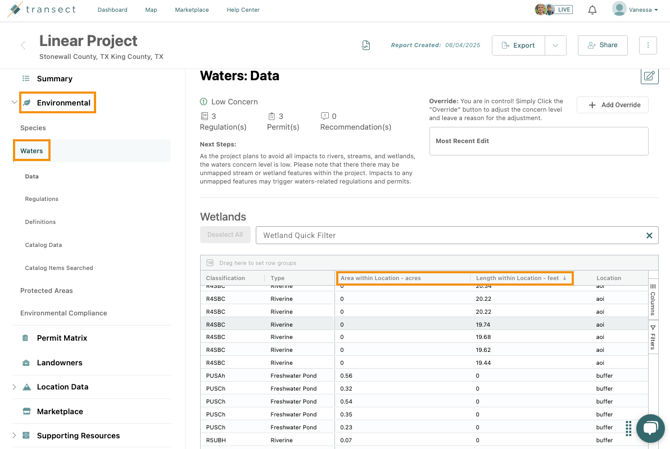Click the 0.54 acres cell
The width and height of the screenshot is (670, 449).
346,402
